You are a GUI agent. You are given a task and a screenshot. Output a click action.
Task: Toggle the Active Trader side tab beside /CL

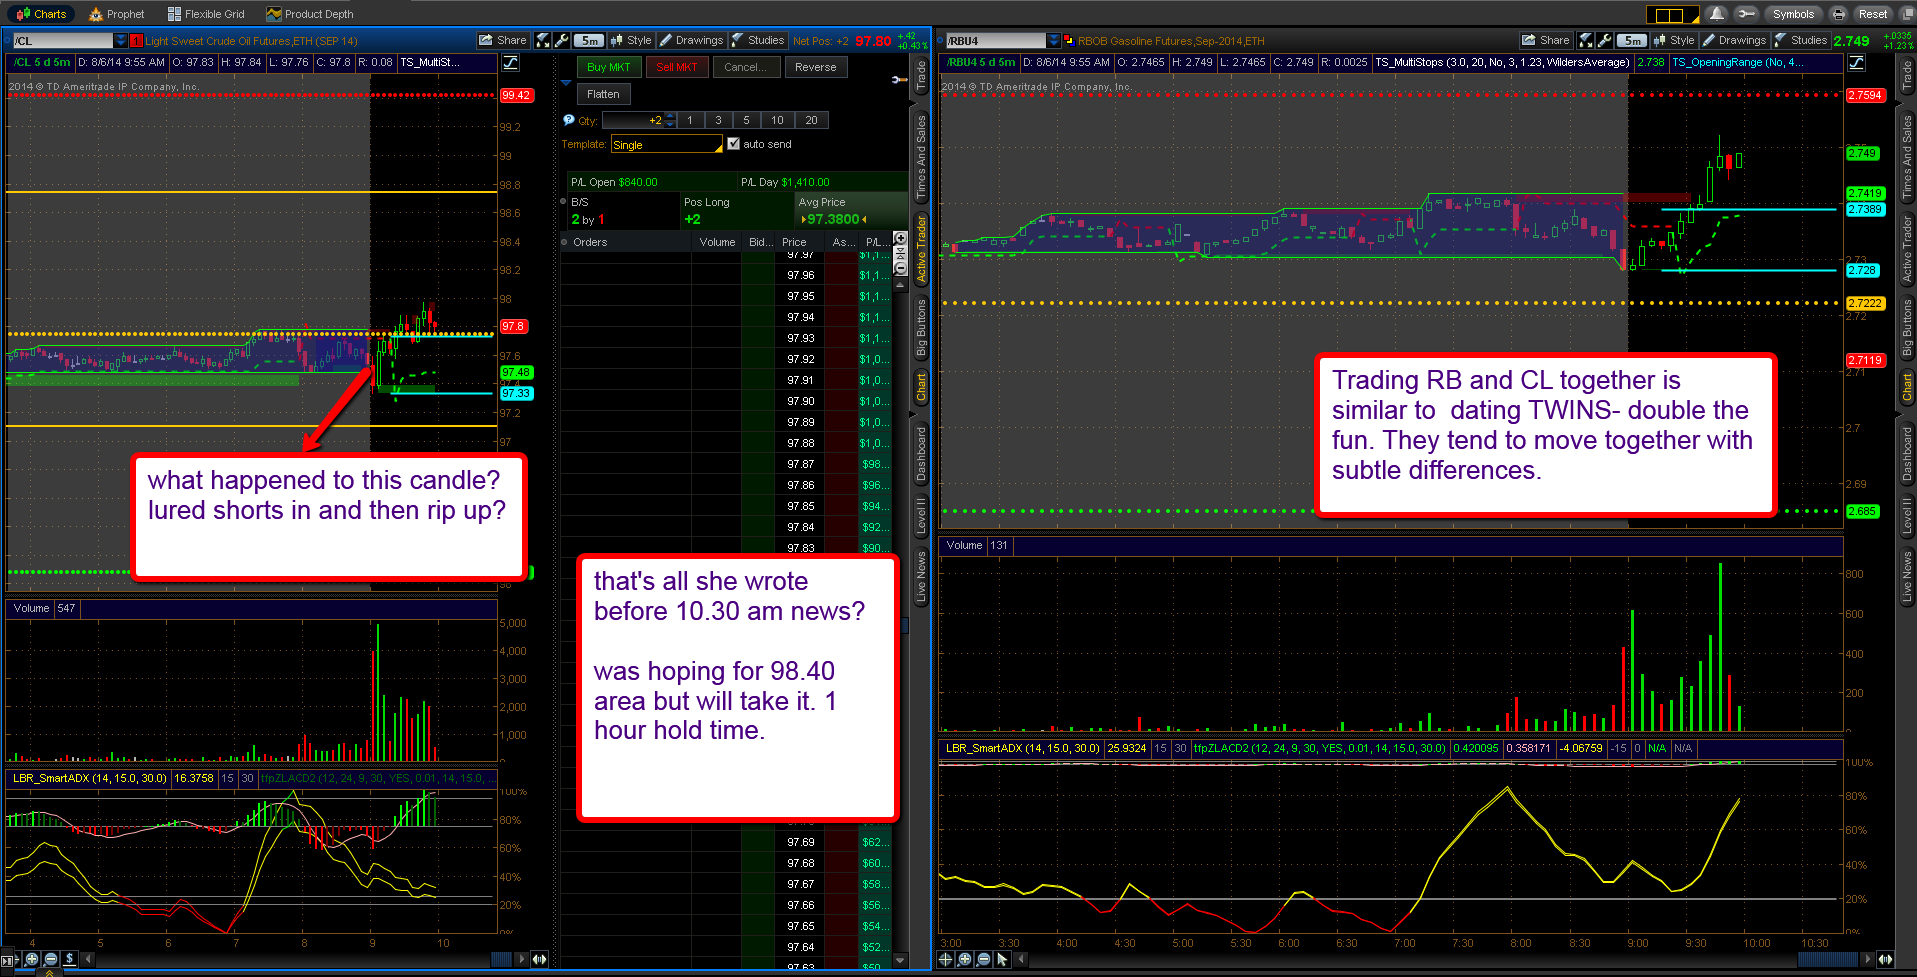click(x=921, y=248)
